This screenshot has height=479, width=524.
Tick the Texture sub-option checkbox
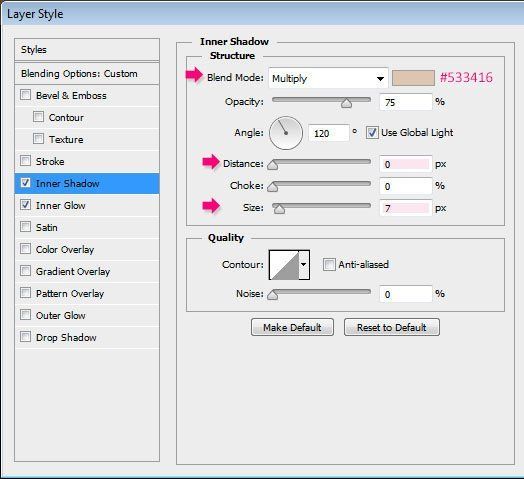click(x=38, y=139)
